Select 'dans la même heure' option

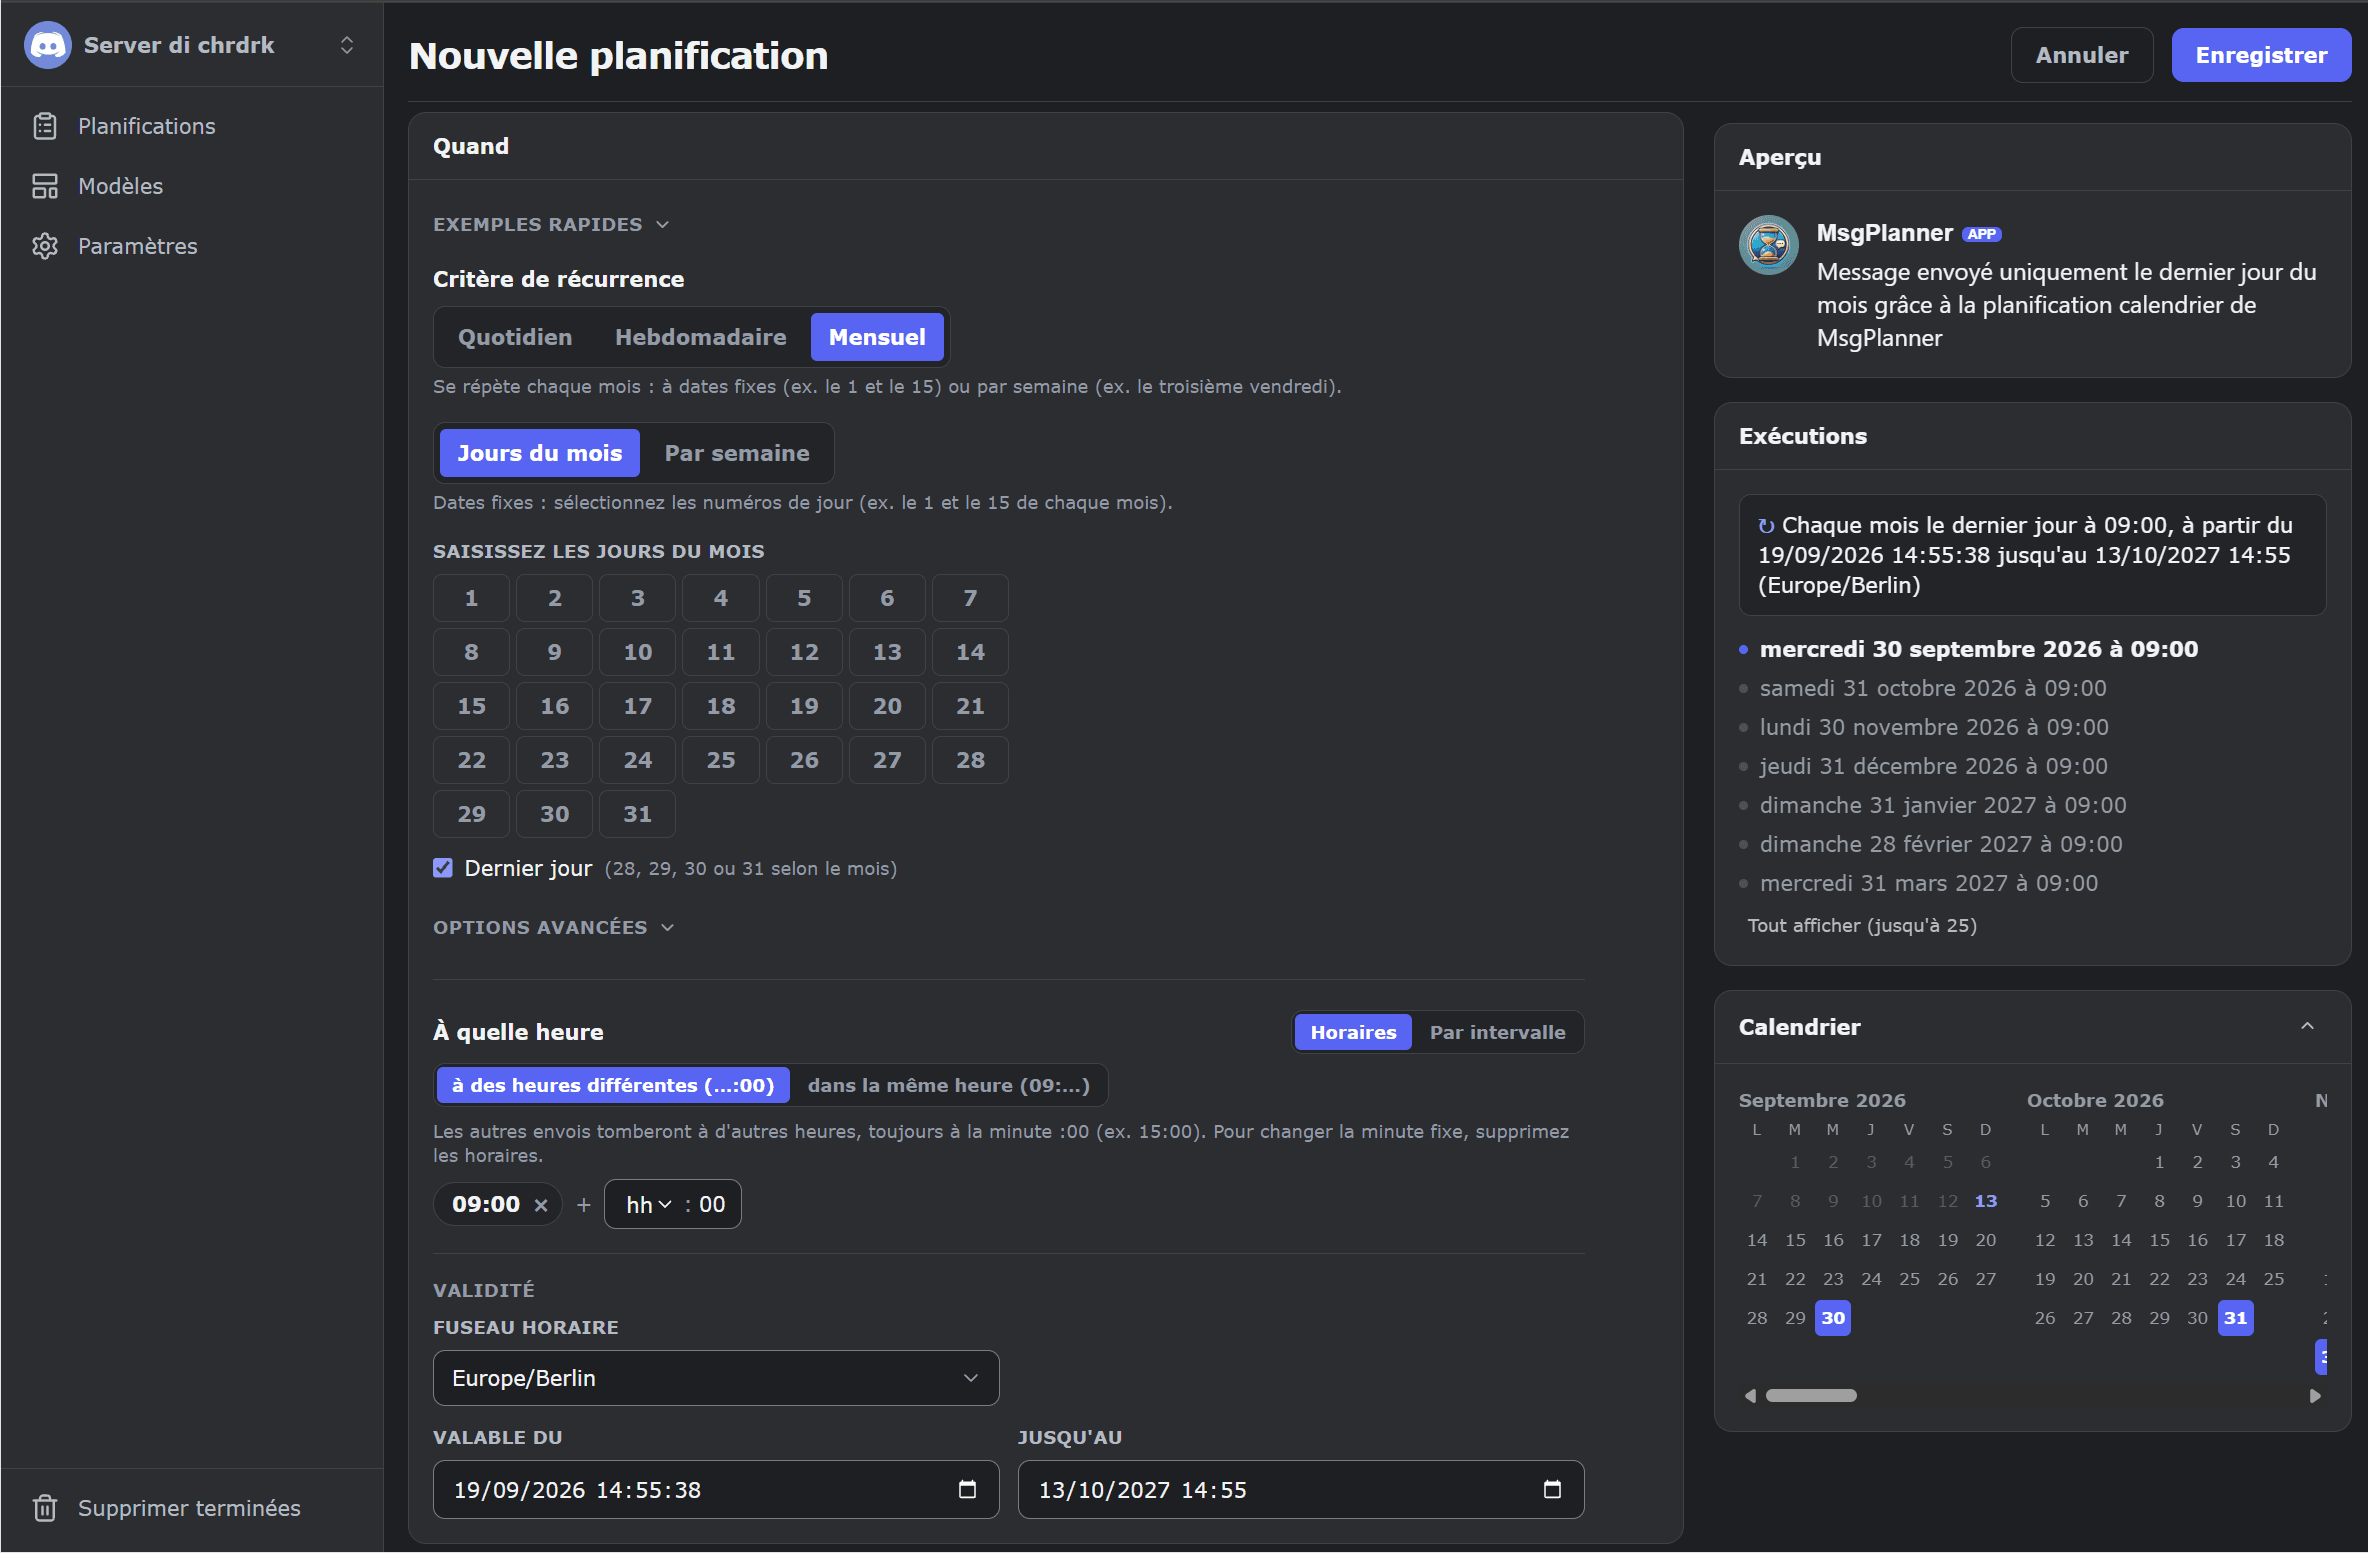click(948, 1085)
